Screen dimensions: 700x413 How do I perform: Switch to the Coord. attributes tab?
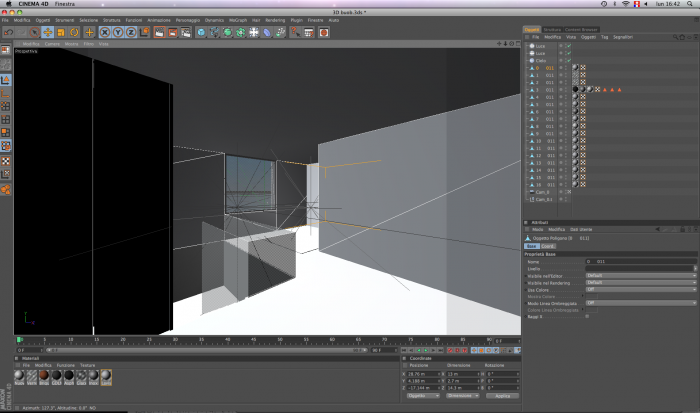pos(548,246)
